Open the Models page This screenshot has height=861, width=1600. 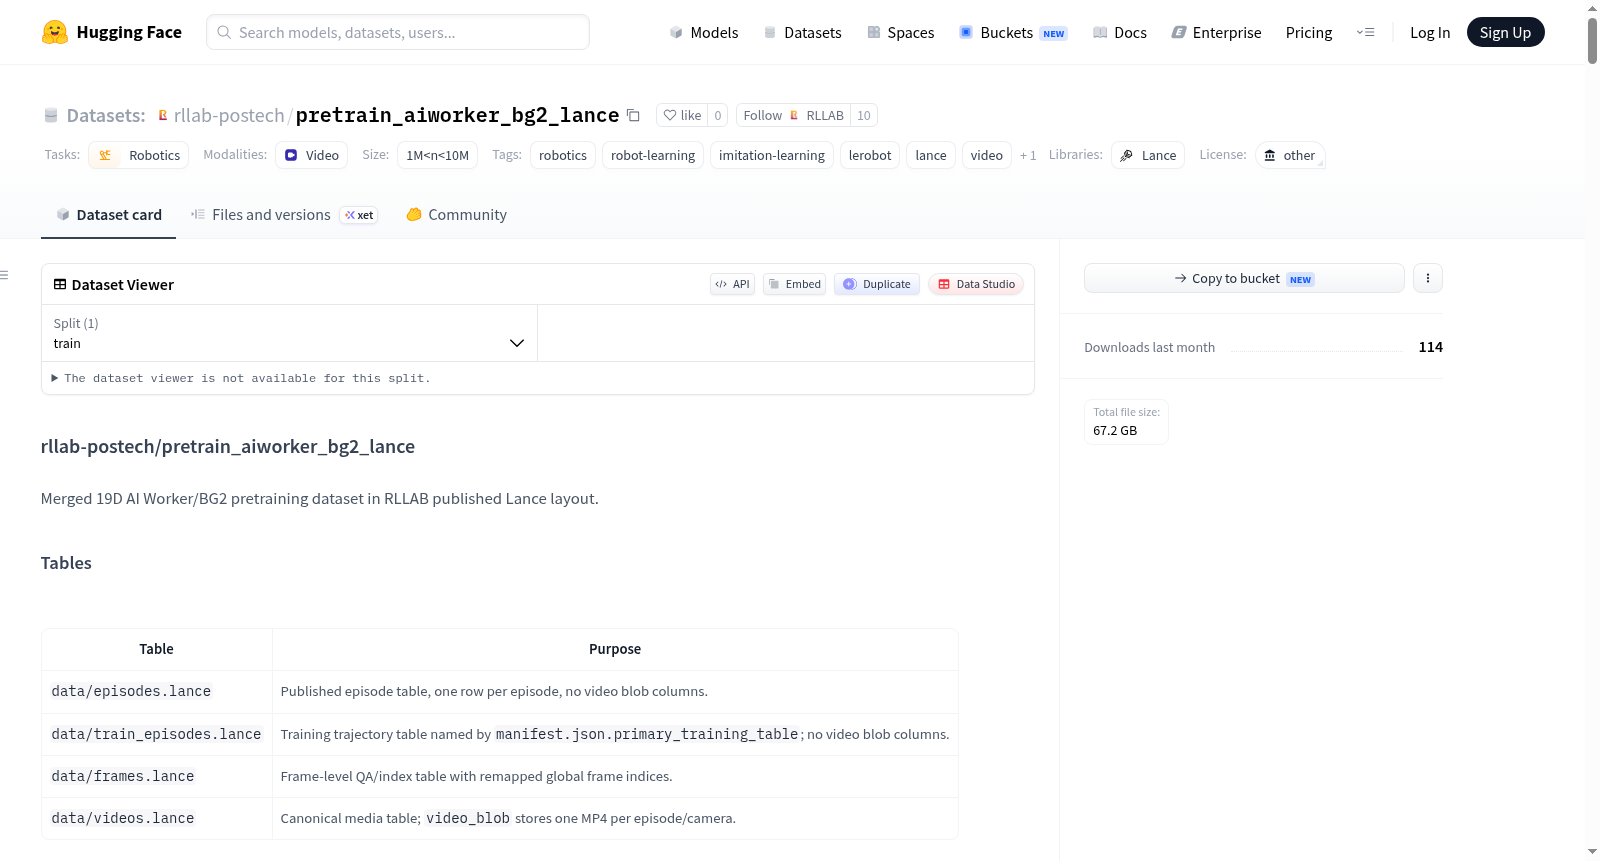(x=704, y=32)
